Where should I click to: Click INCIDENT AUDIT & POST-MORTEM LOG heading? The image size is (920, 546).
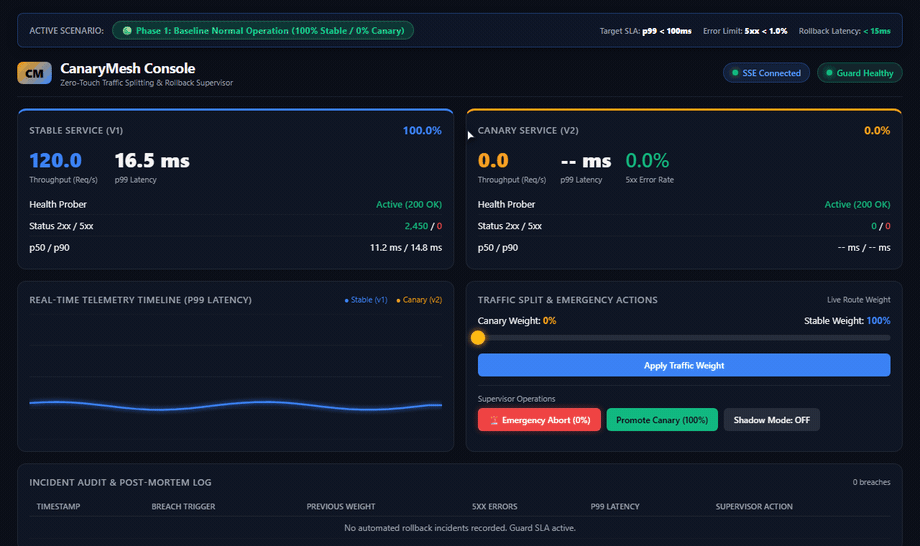pyautogui.click(x=120, y=482)
